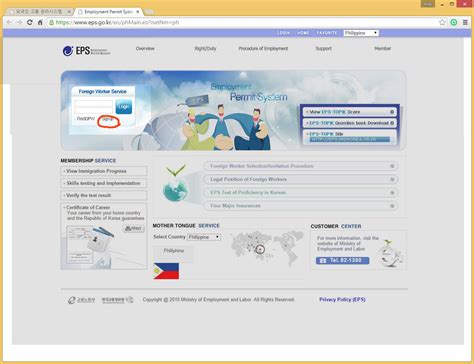Open EPS Test of Proficiency in Korean
Image resolution: width=474 pixels, height=364 pixels.
301,193
